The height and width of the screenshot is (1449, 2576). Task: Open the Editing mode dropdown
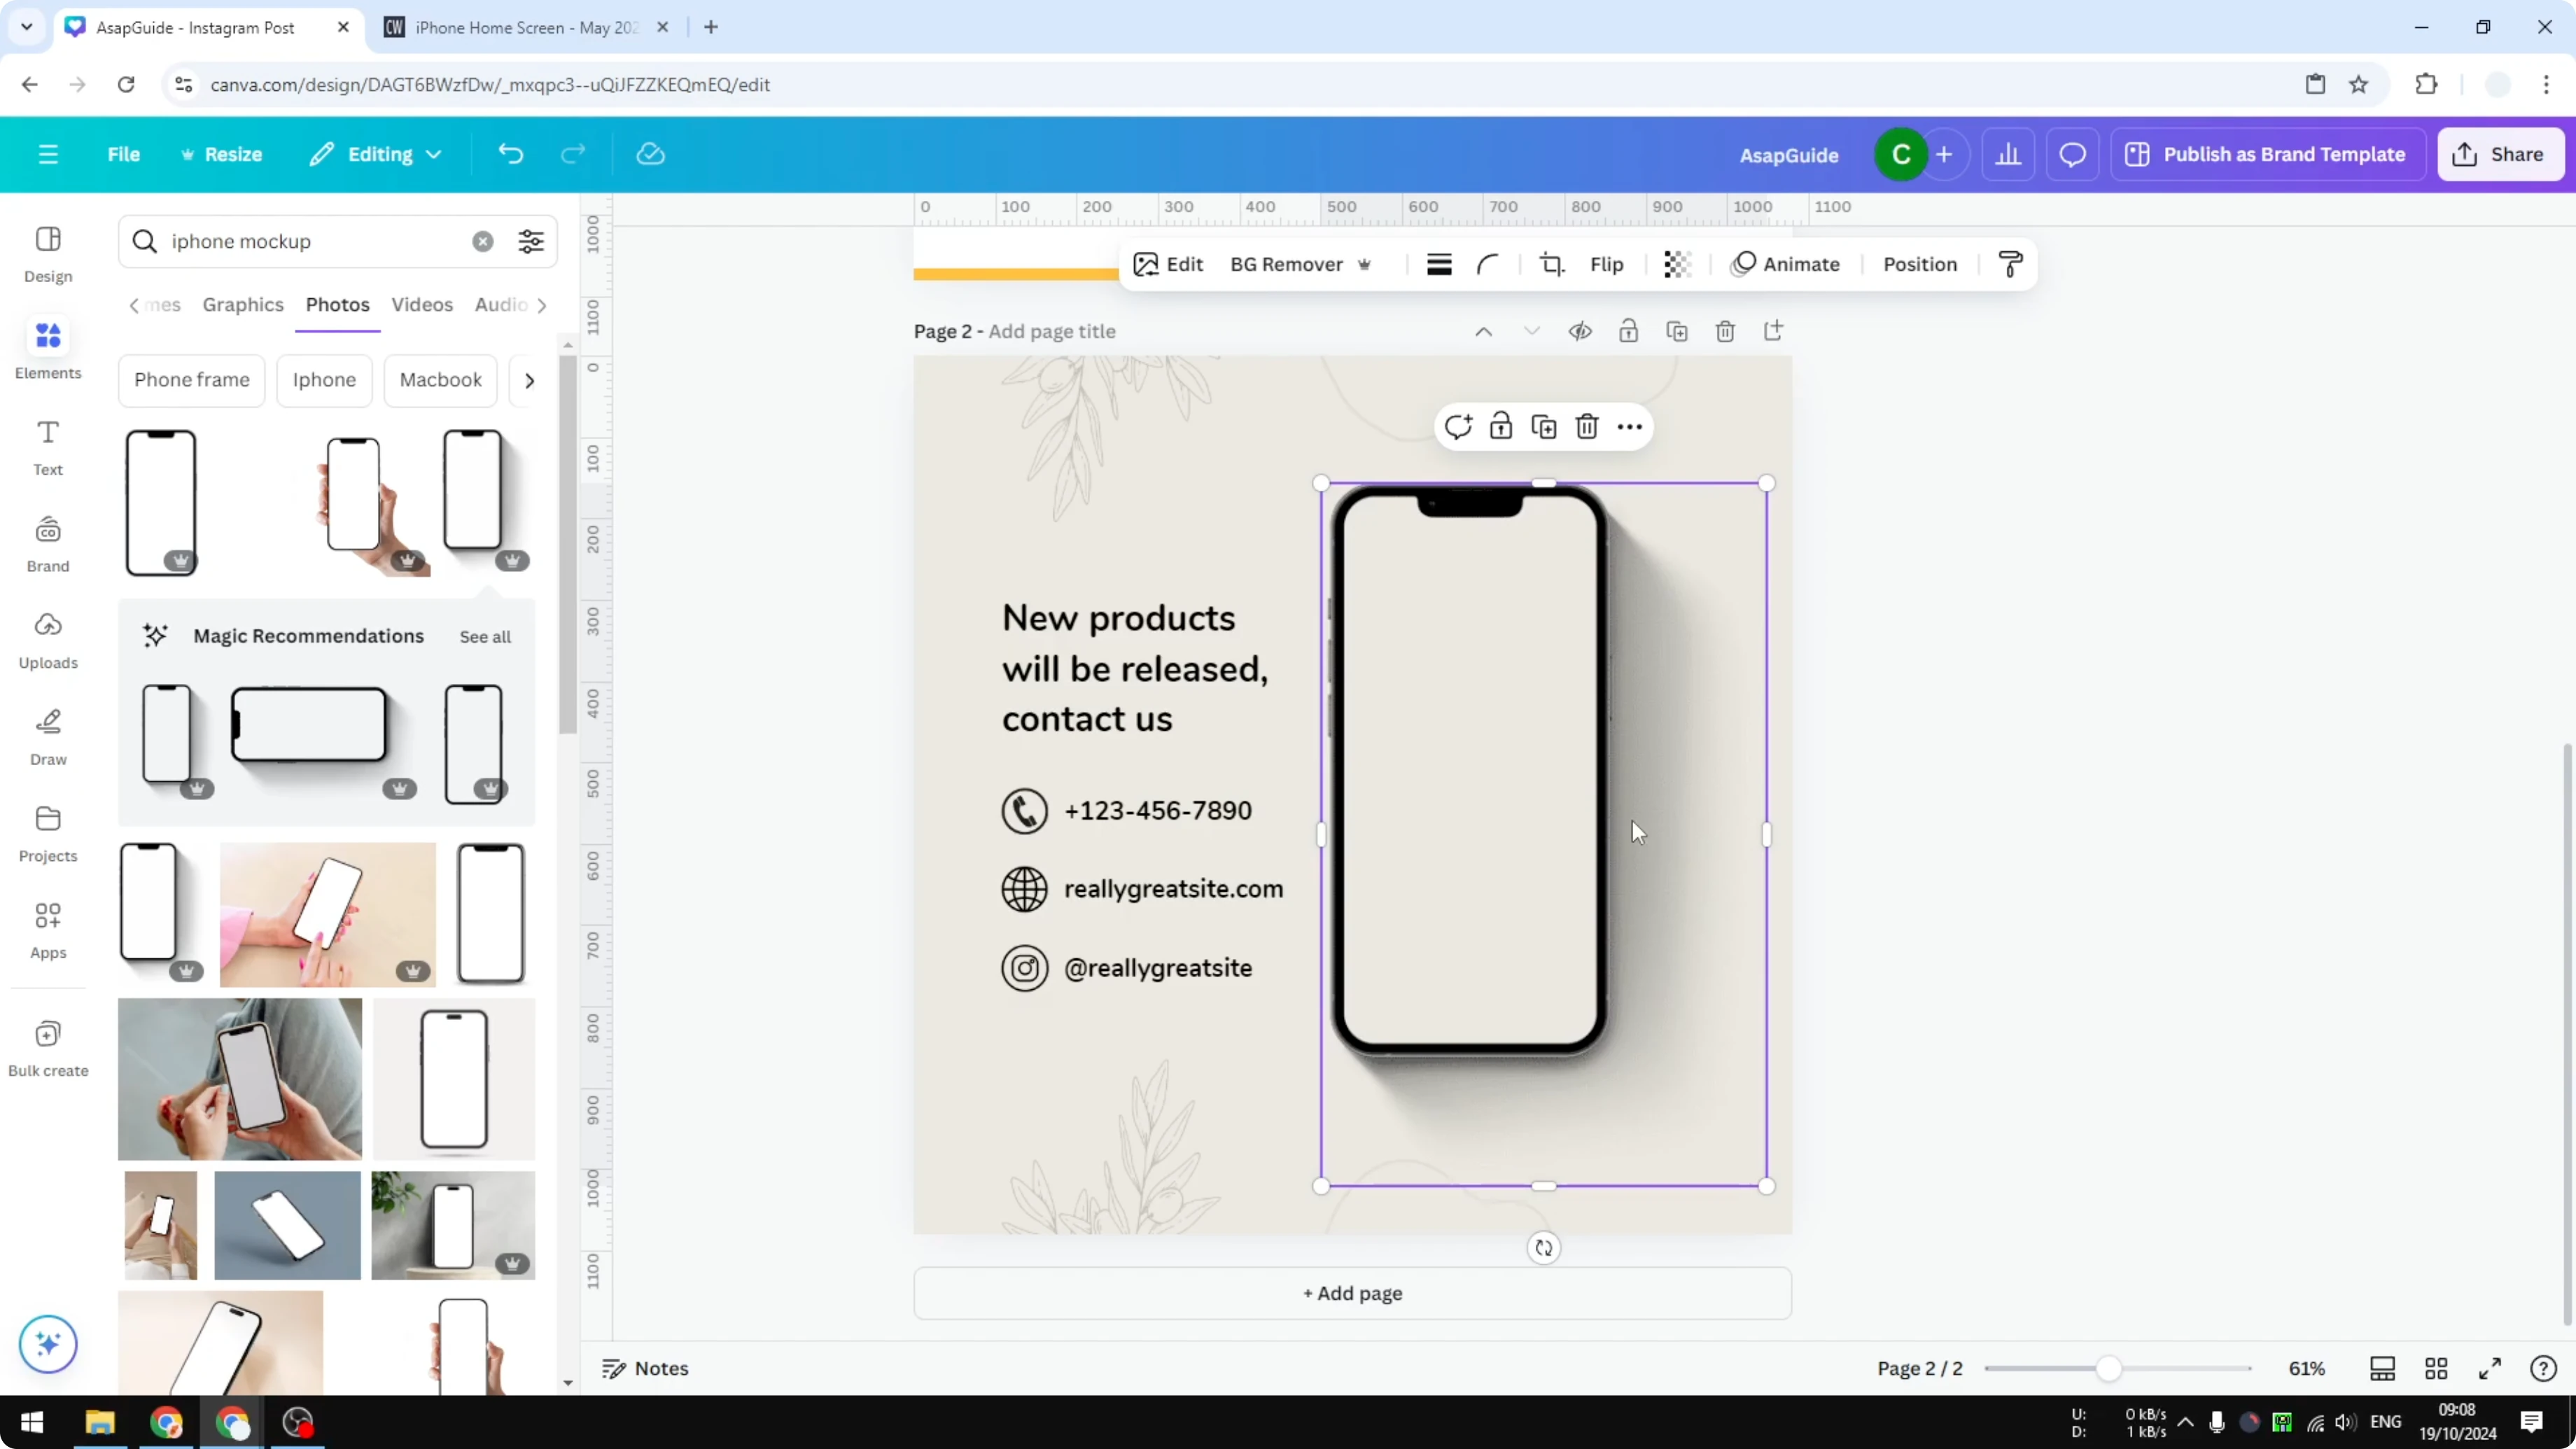pyautogui.click(x=376, y=154)
